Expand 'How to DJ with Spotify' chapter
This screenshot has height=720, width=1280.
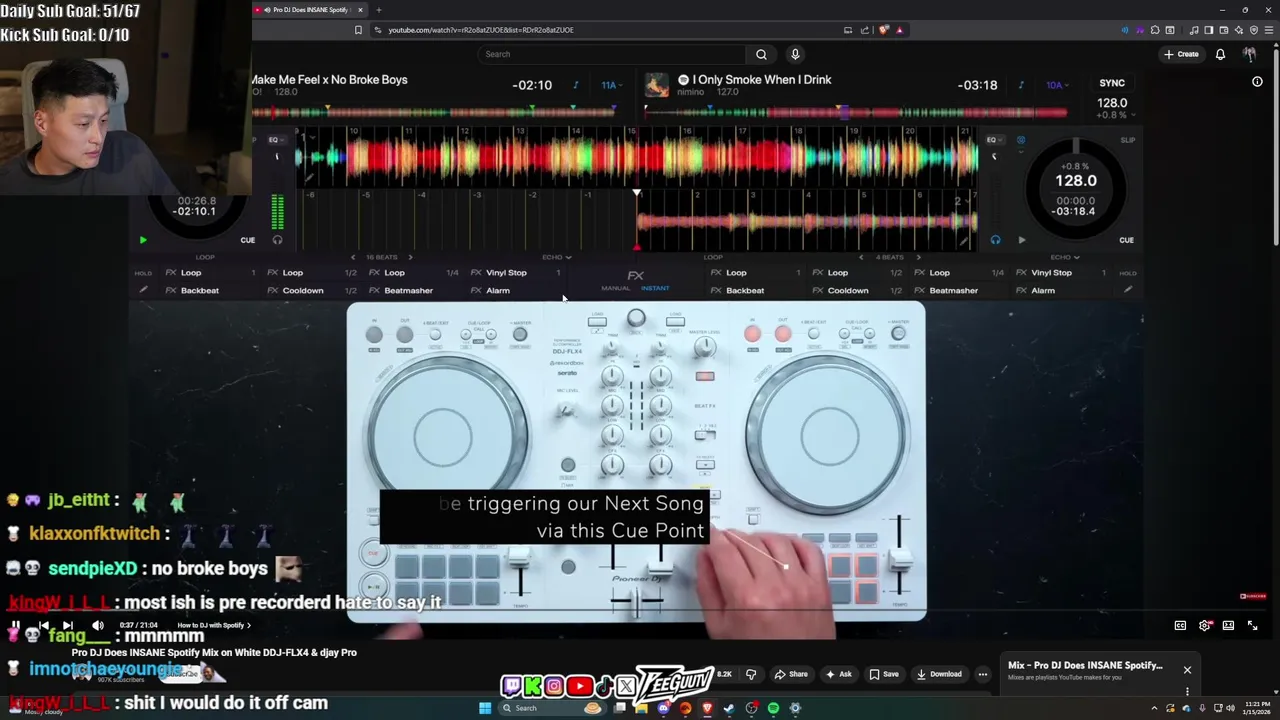(x=212, y=625)
